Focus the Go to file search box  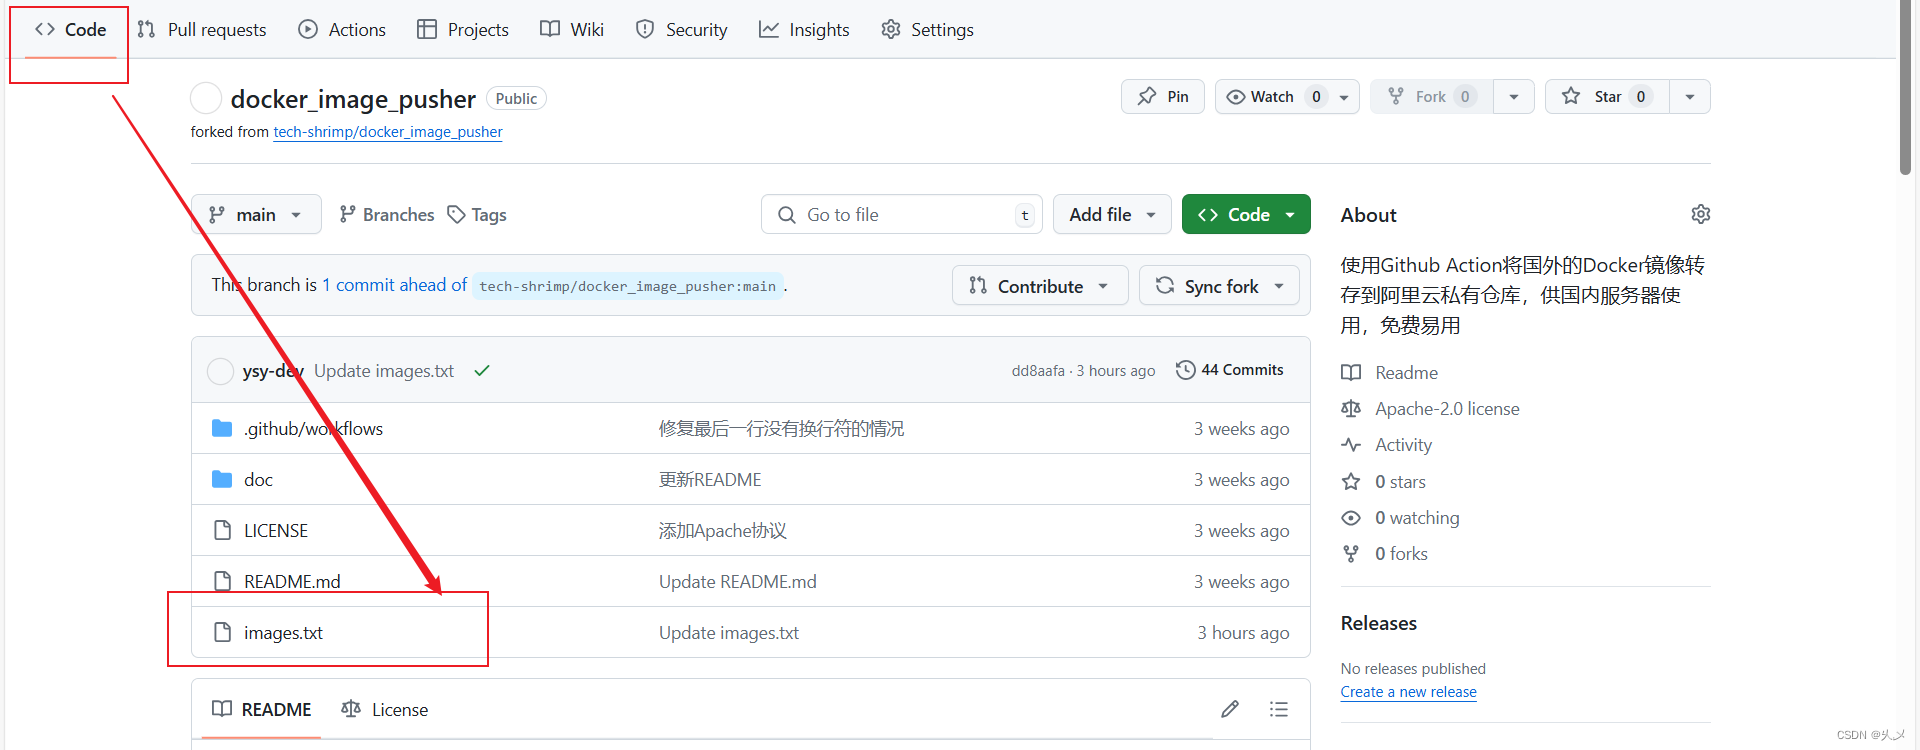point(902,215)
